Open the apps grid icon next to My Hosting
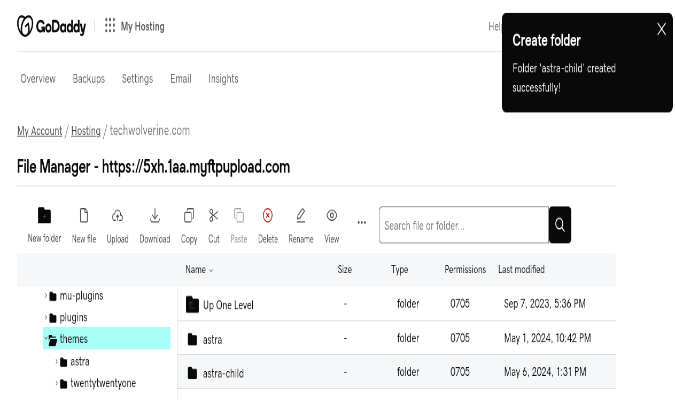 click(110, 25)
